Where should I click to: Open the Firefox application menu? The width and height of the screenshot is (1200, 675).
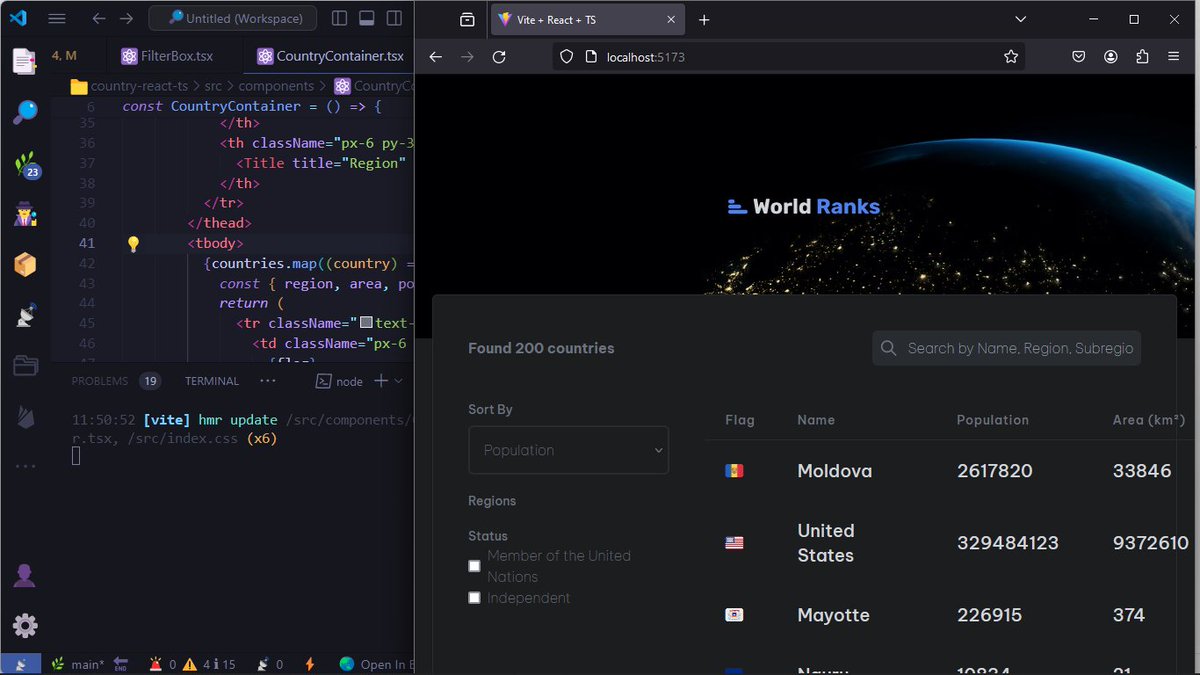pyautogui.click(x=1174, y=57)
